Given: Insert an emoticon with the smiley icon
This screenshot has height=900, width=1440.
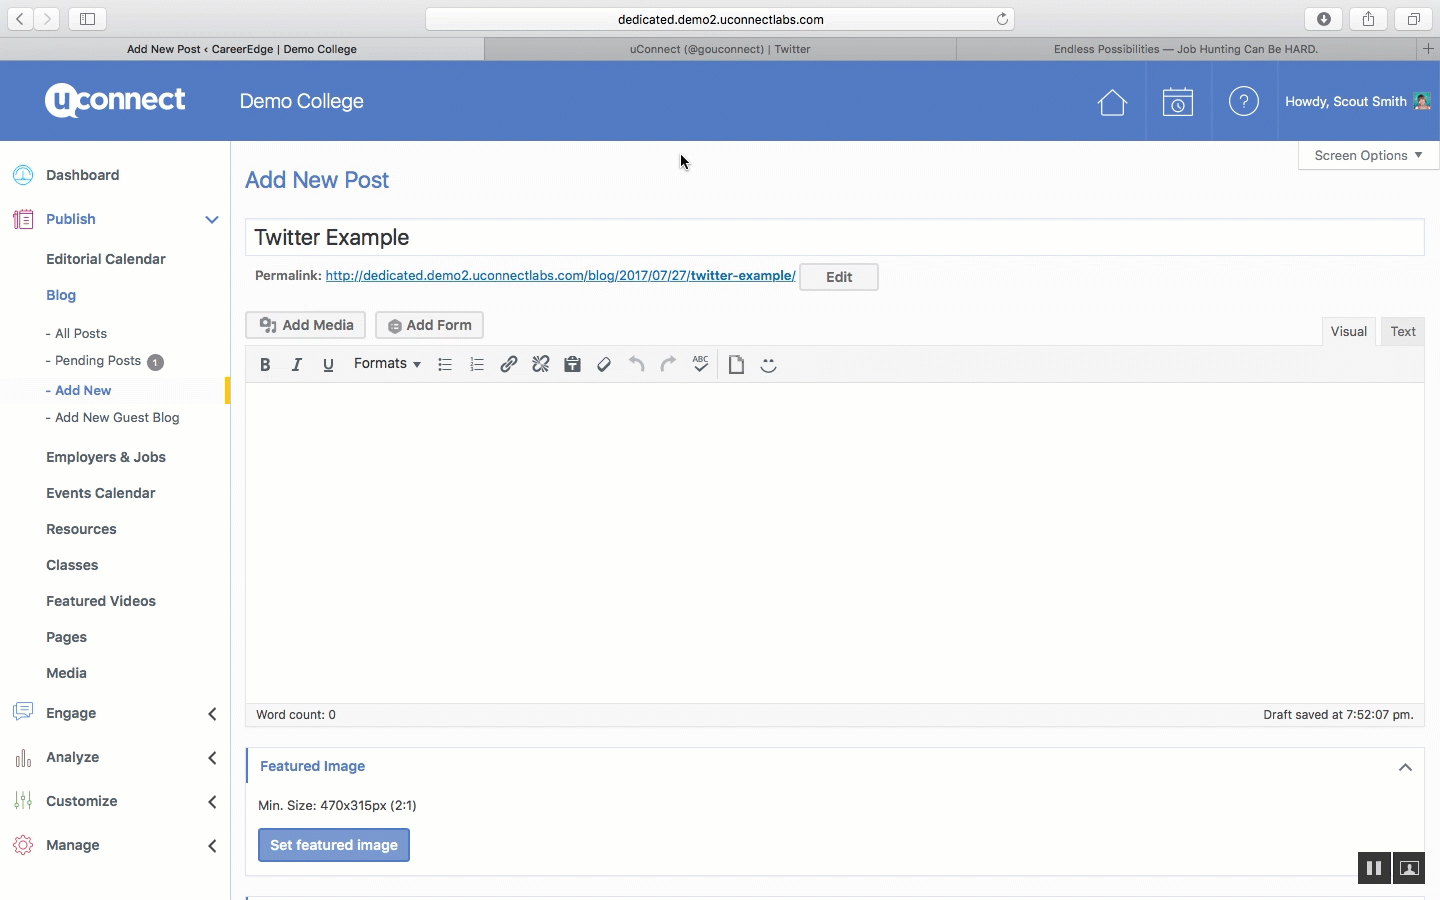Looking at the screenshot, I should tap(769, 365).
